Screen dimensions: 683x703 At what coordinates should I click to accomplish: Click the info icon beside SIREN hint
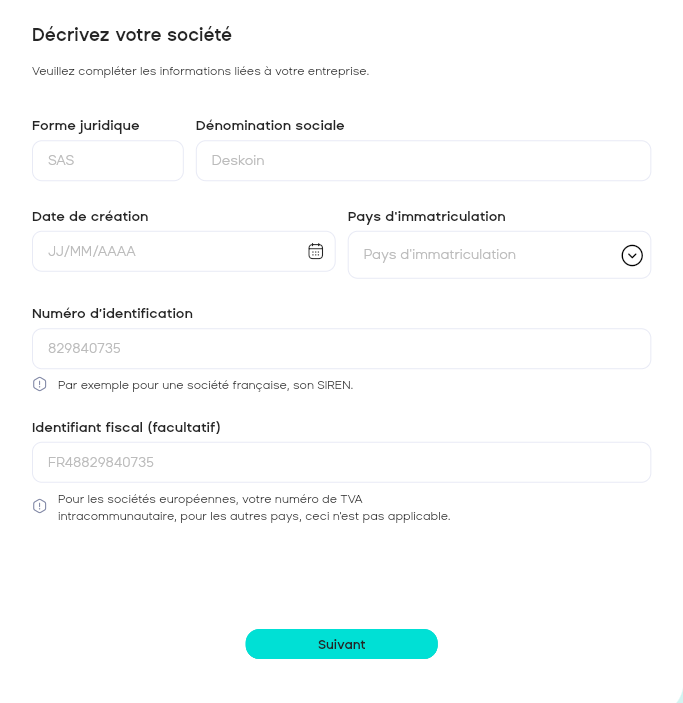tap(40, 384)
